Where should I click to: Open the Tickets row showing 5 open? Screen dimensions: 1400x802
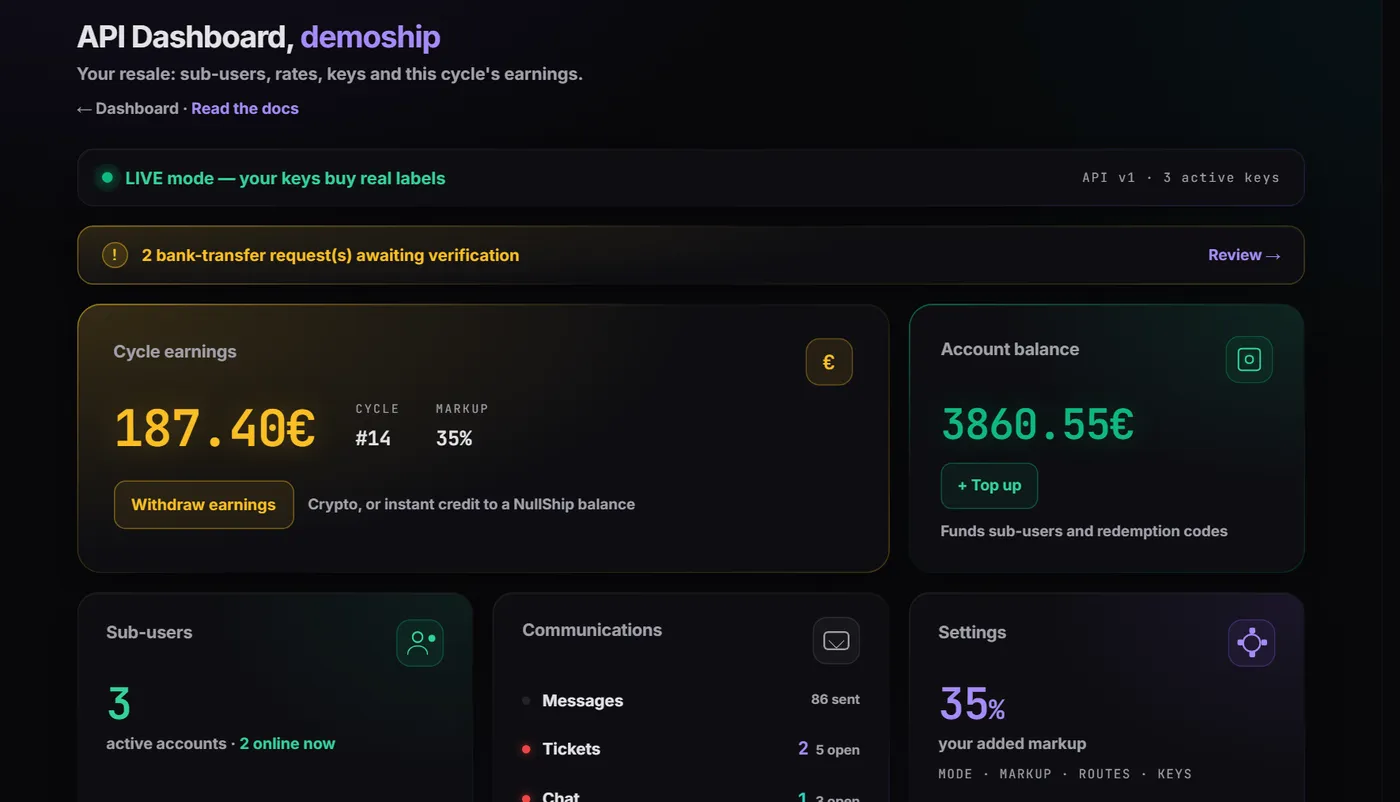click(691, 749)
